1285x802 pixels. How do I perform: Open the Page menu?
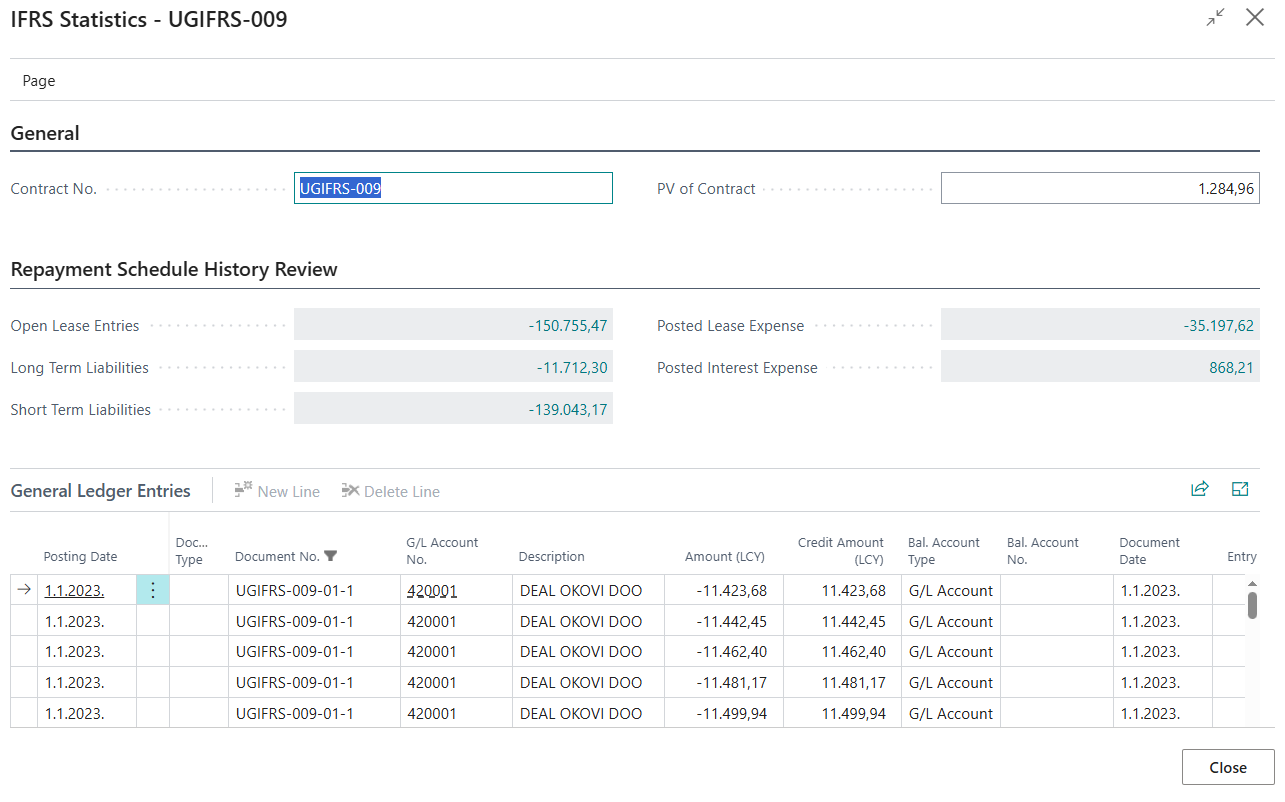(x=39, y=80)
